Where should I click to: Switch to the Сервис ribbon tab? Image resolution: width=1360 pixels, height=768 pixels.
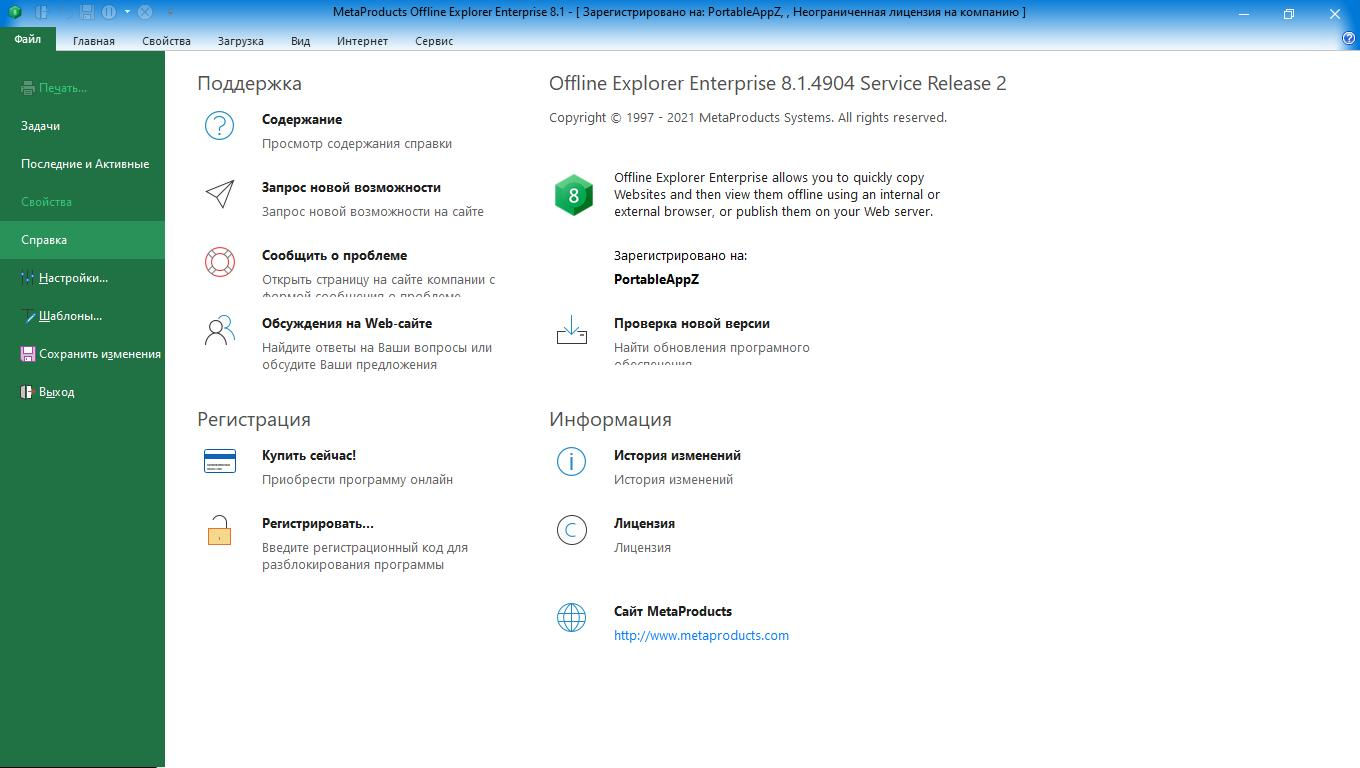434,41
